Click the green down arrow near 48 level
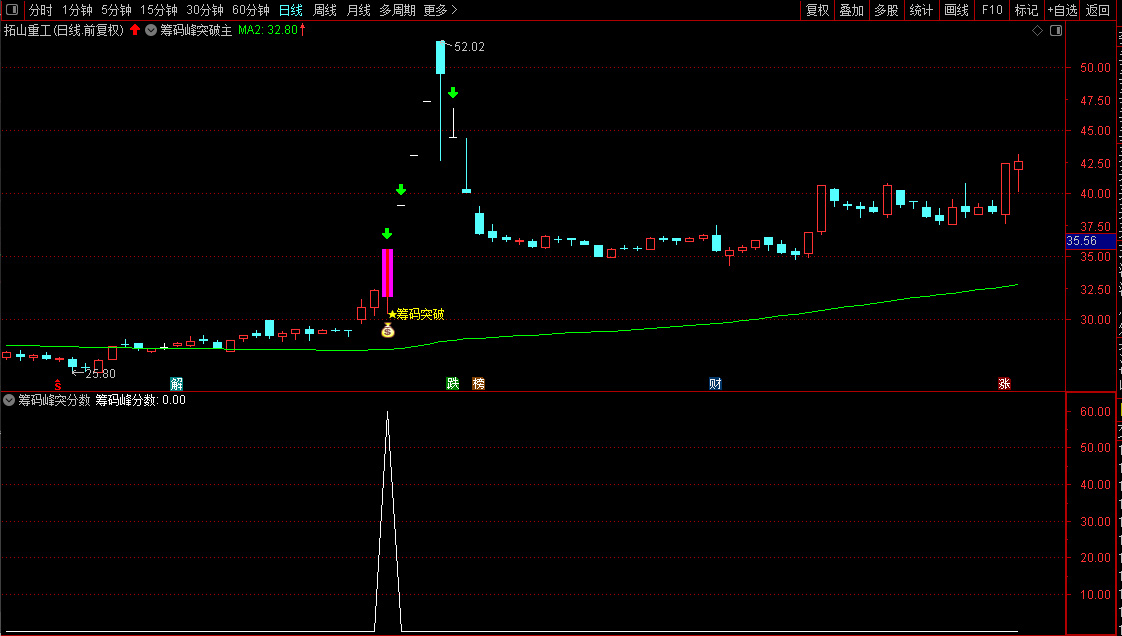 pos(453,93)
